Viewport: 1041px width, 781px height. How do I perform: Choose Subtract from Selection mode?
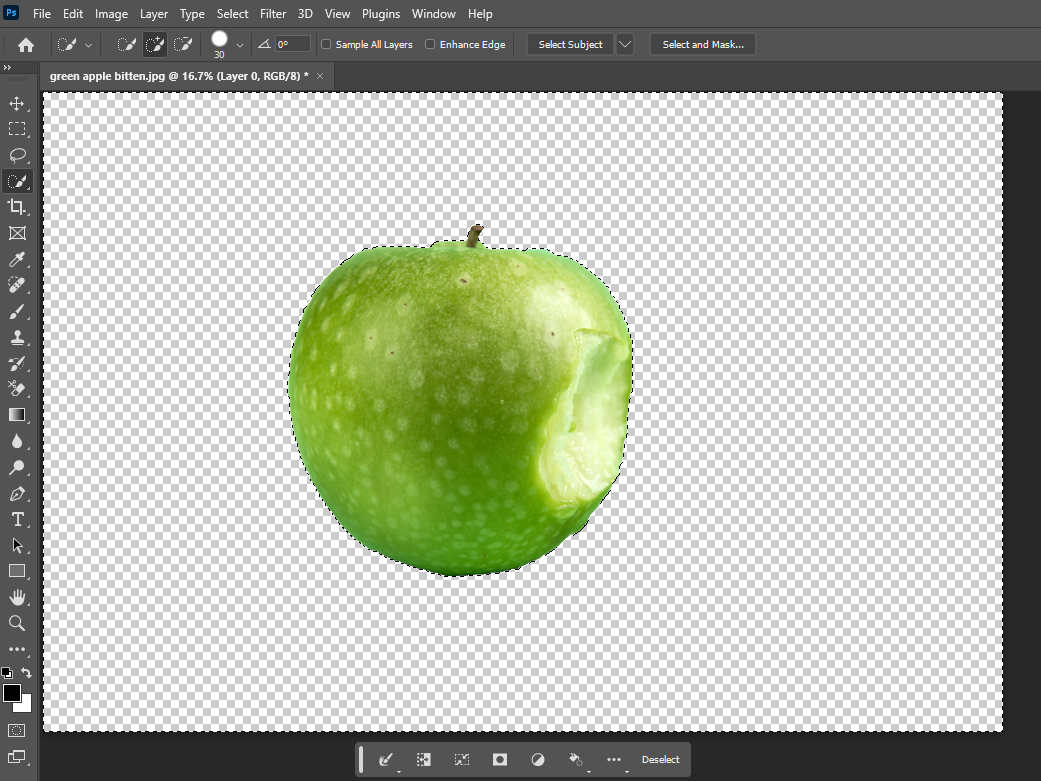tap(183, 44)
